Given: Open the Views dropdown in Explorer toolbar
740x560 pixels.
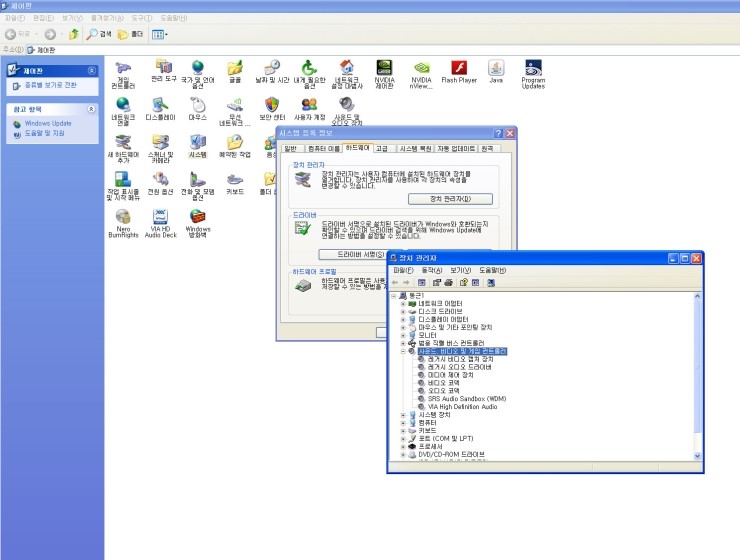Looking at the screenshot, I should [x=160, y=34].
